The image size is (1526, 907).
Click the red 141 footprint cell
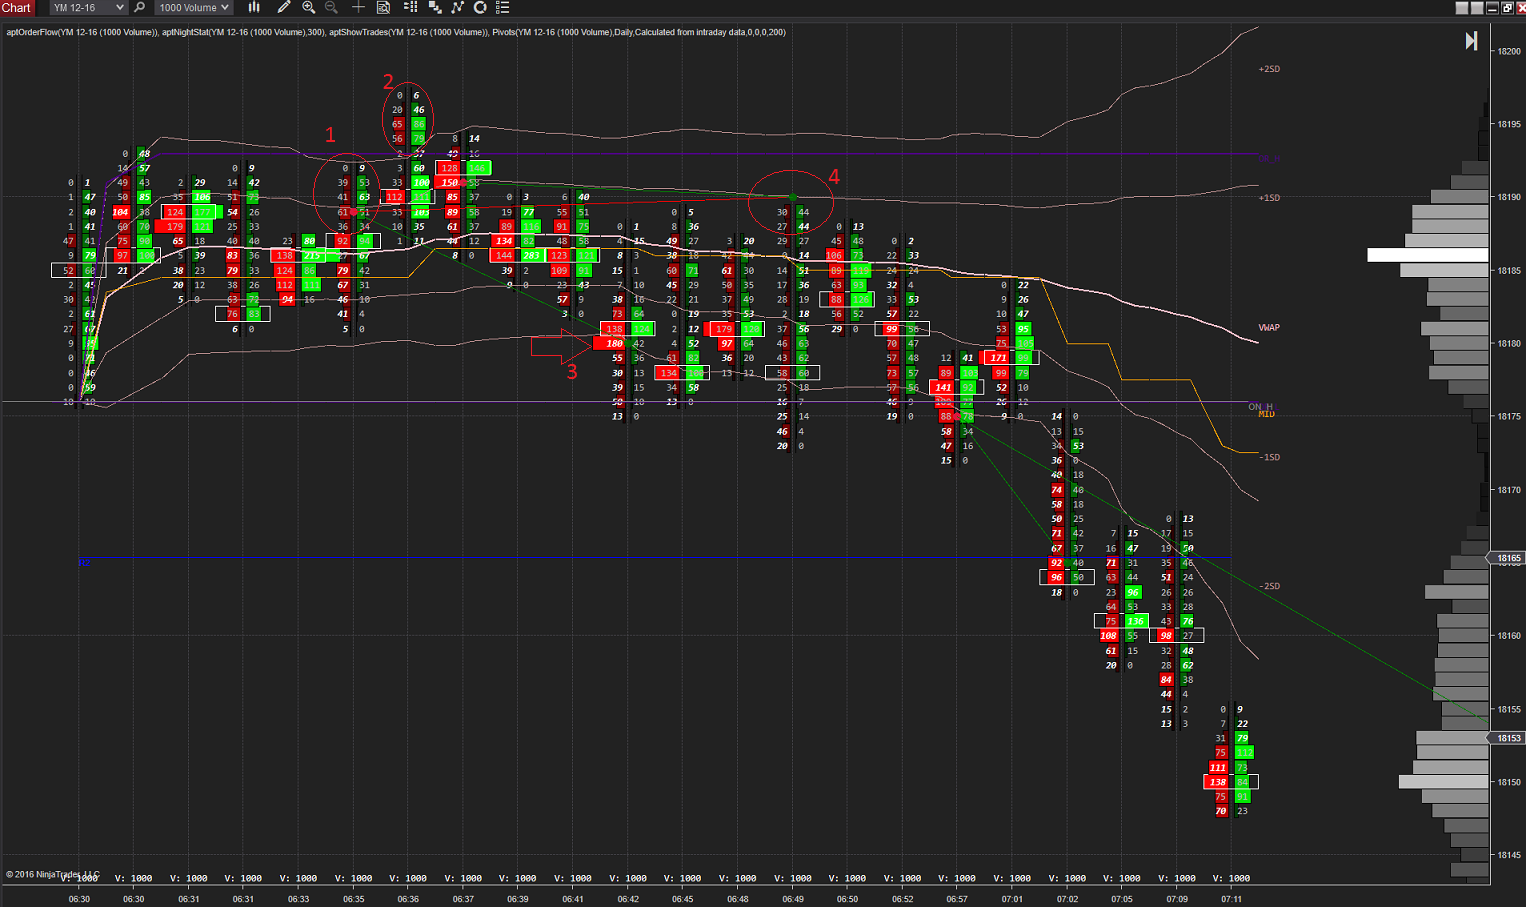(943, 387)
